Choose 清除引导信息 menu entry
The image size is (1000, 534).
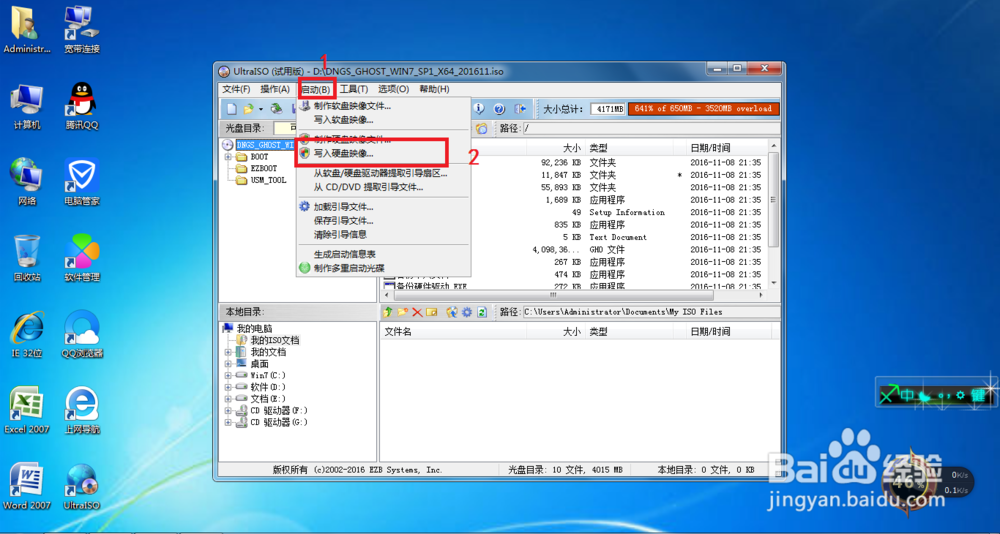pos(383,234)
